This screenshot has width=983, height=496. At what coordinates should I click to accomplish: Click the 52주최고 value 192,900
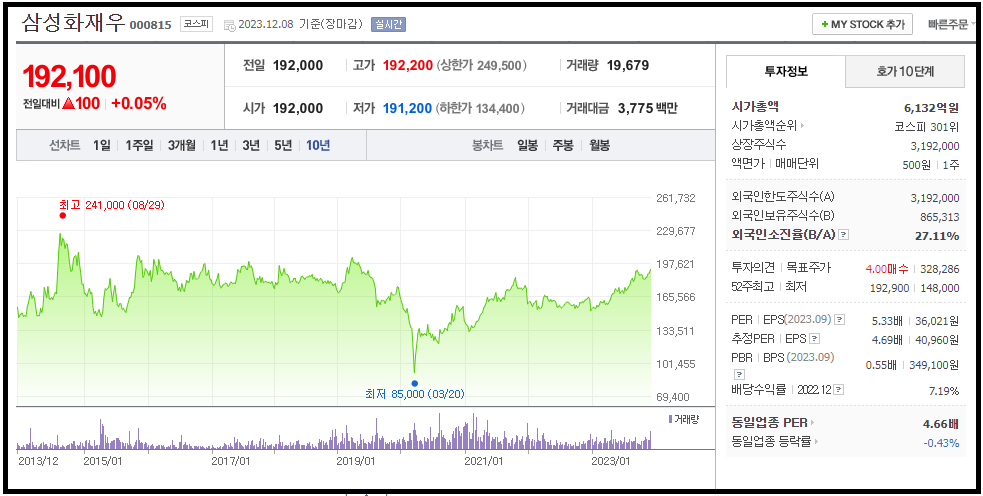(890, 288)
